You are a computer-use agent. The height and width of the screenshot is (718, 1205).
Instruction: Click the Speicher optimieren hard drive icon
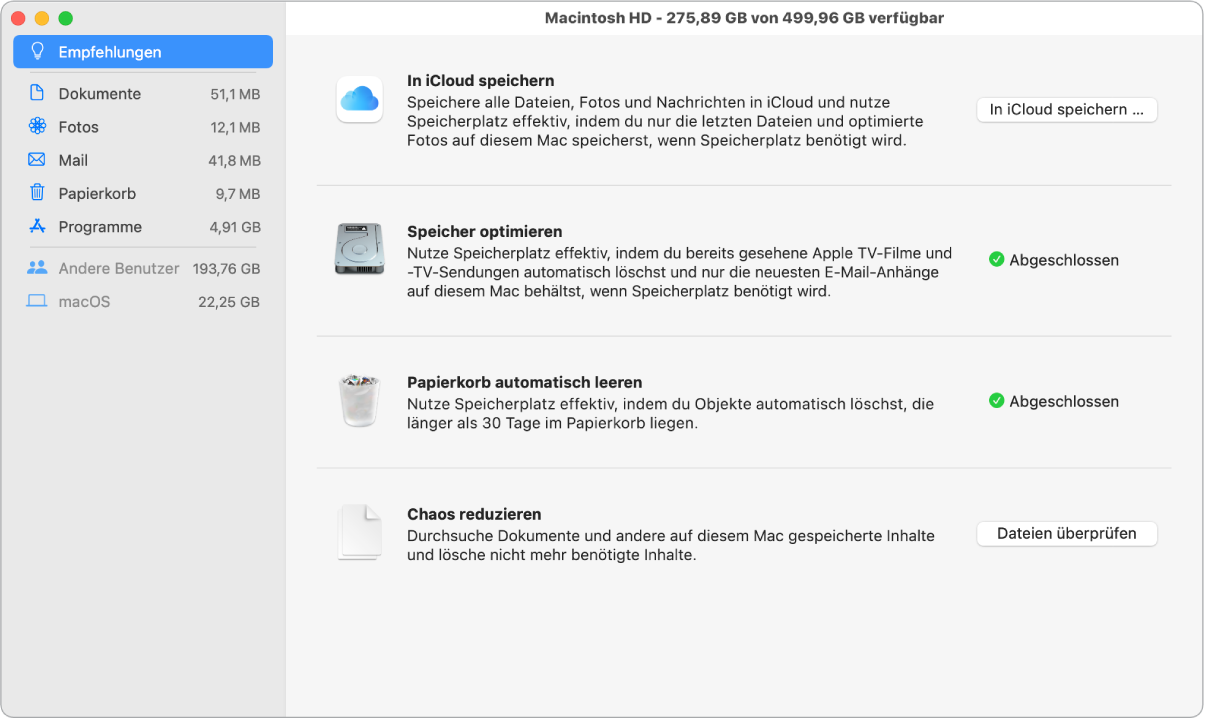click(359, 250)
